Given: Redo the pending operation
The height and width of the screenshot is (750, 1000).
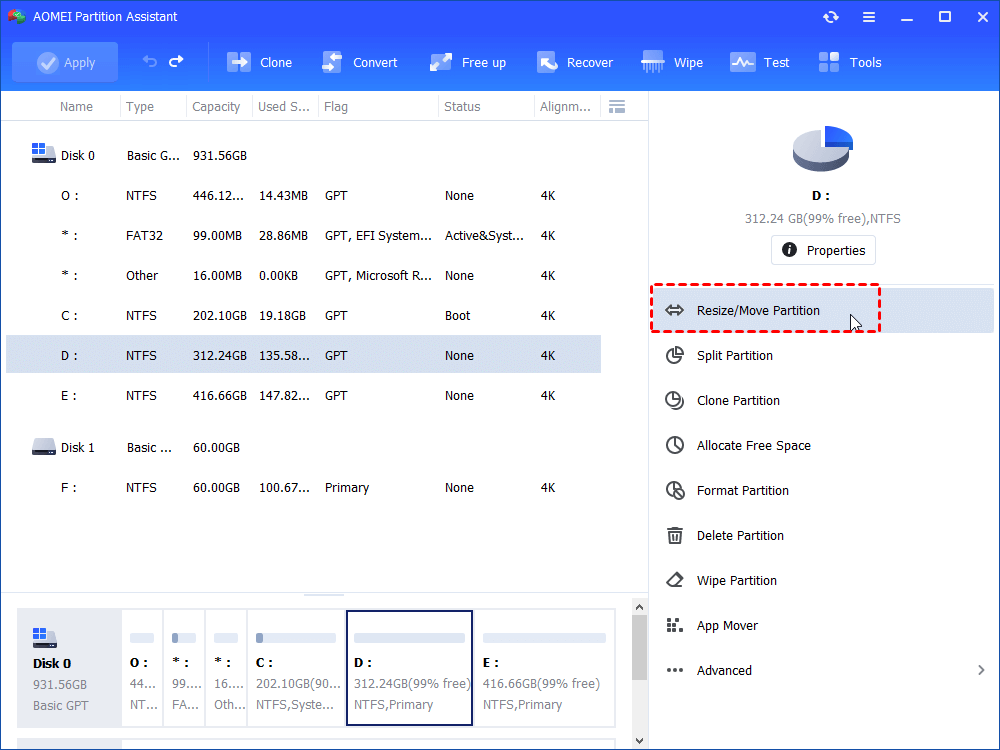Looking at the screenshot, I should pyautogui.click(x=177, y=62).
